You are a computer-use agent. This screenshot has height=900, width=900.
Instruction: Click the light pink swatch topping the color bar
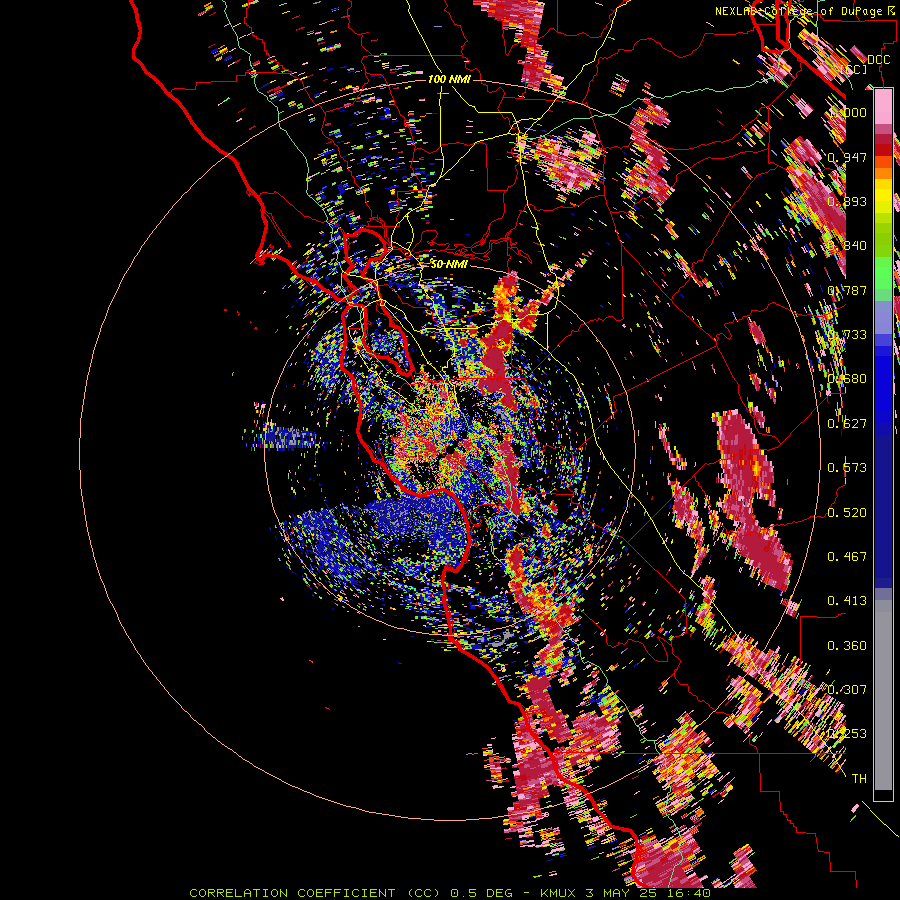point(883,107)
